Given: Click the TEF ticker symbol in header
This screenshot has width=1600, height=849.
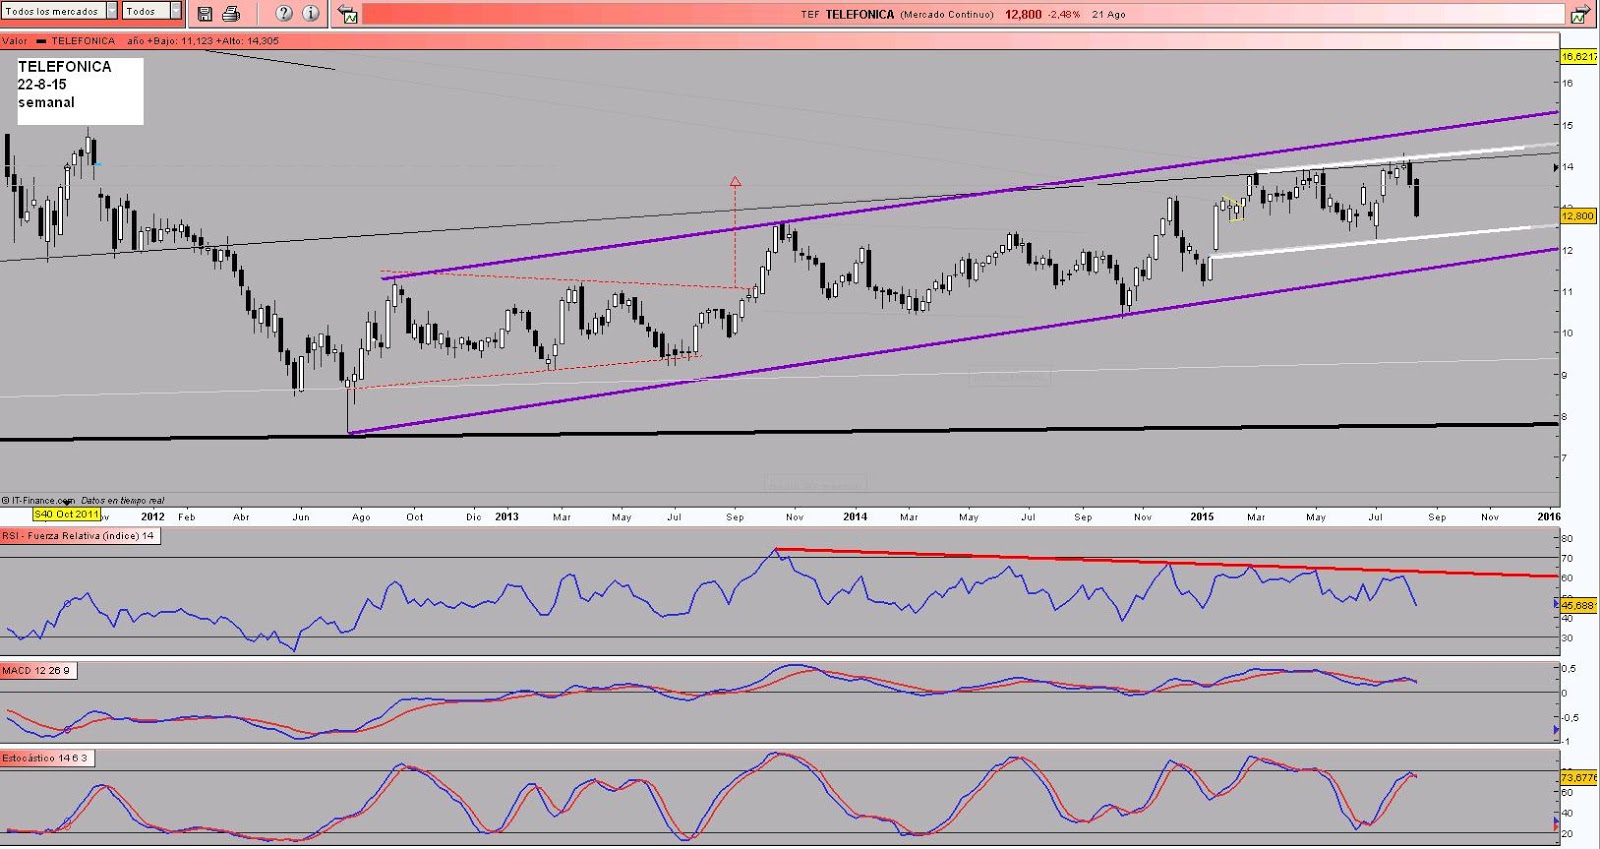Looking at the screenshot, I should click(810, 14).
